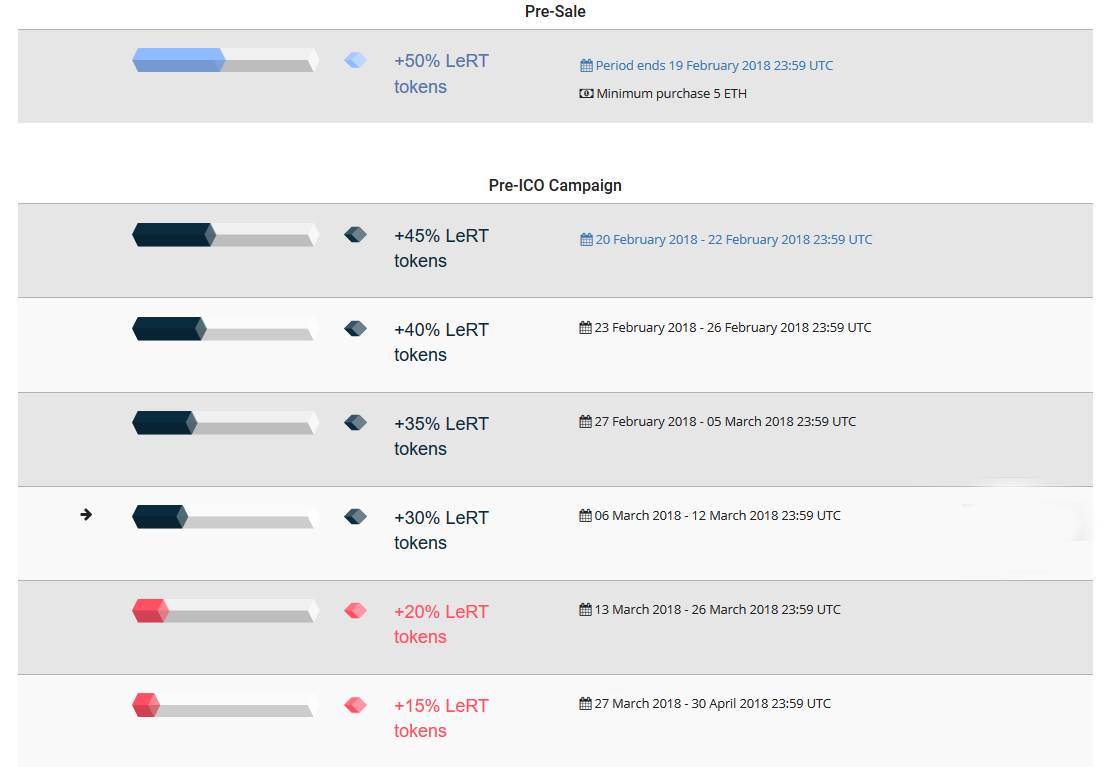
Task: Click the arrow marker on the +30% row
Action: pyautogui.click(x=86, y=515)
